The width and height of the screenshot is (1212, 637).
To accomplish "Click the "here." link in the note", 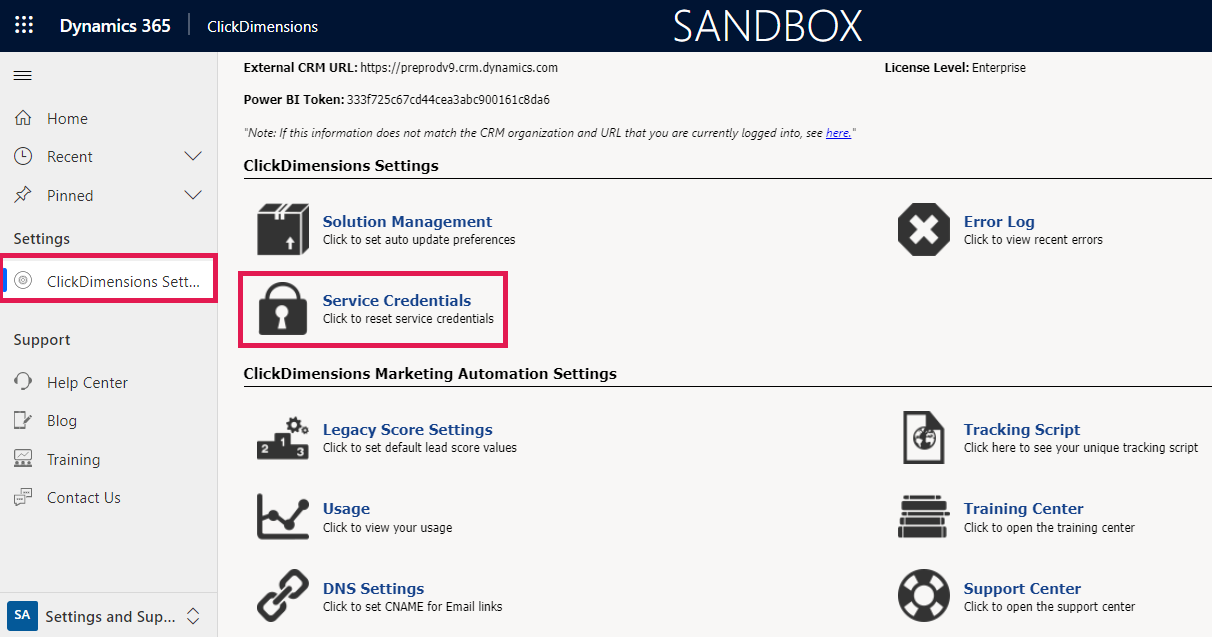I will [x=839, y=133].
